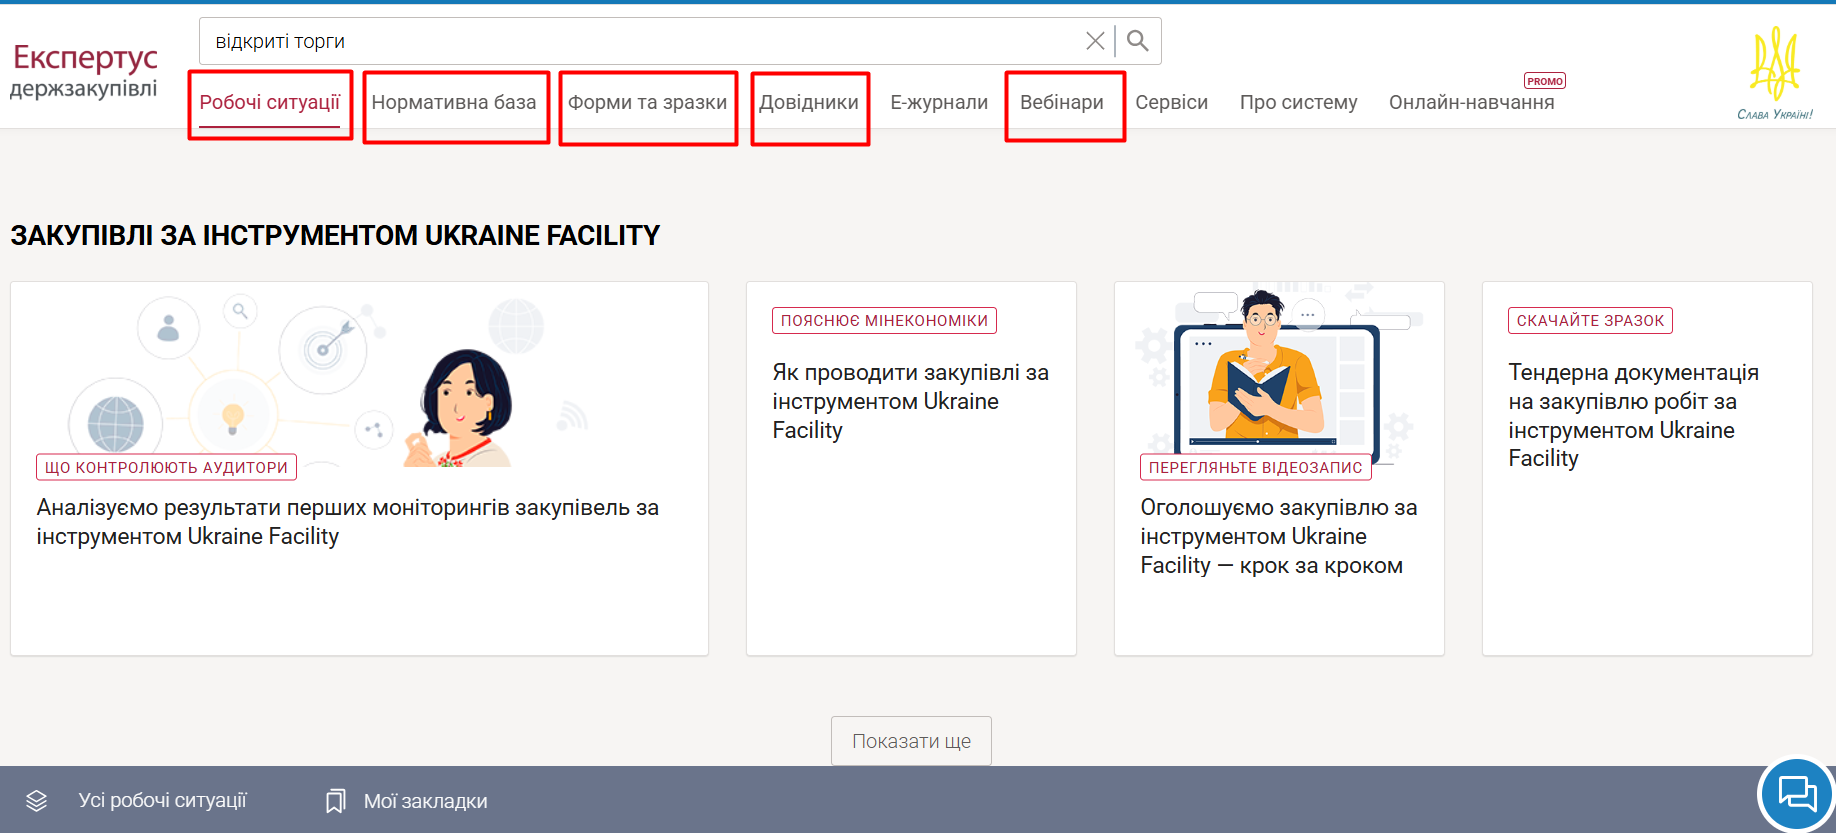Viewport: 1836px width, 833px height.
Task: Click the search input with відкриті торги
Action: click(x=640, y=41)
